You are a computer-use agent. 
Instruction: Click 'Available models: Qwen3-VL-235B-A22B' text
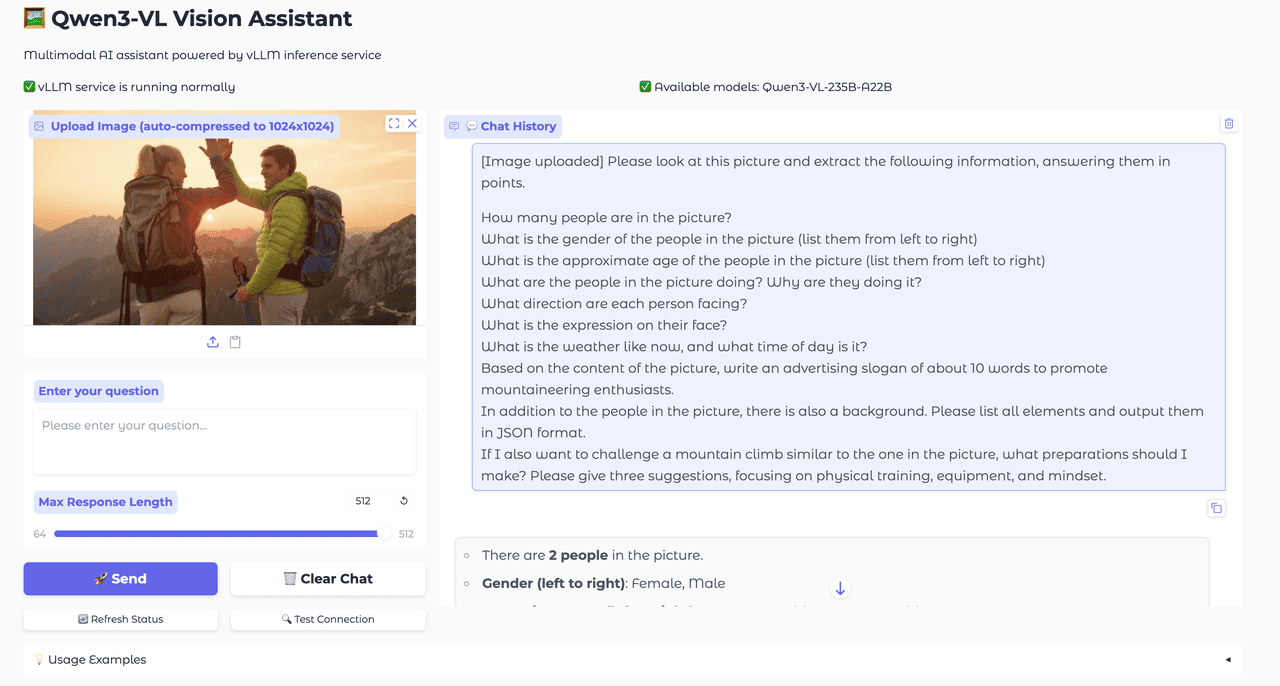point(765,87)
